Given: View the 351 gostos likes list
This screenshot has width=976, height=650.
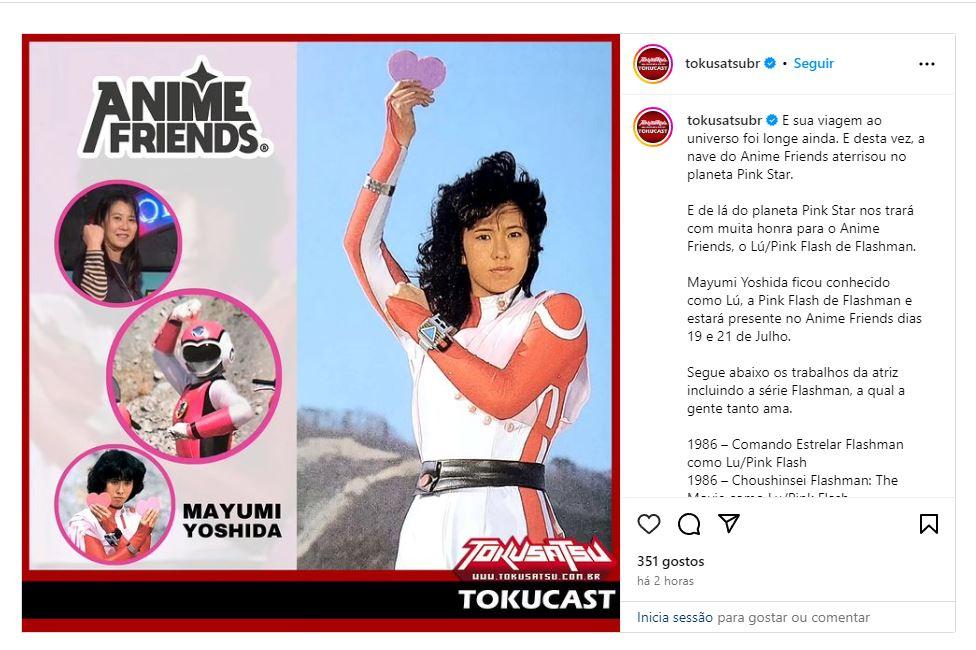Looking at the screenshot, I should [x=670, y=561].
